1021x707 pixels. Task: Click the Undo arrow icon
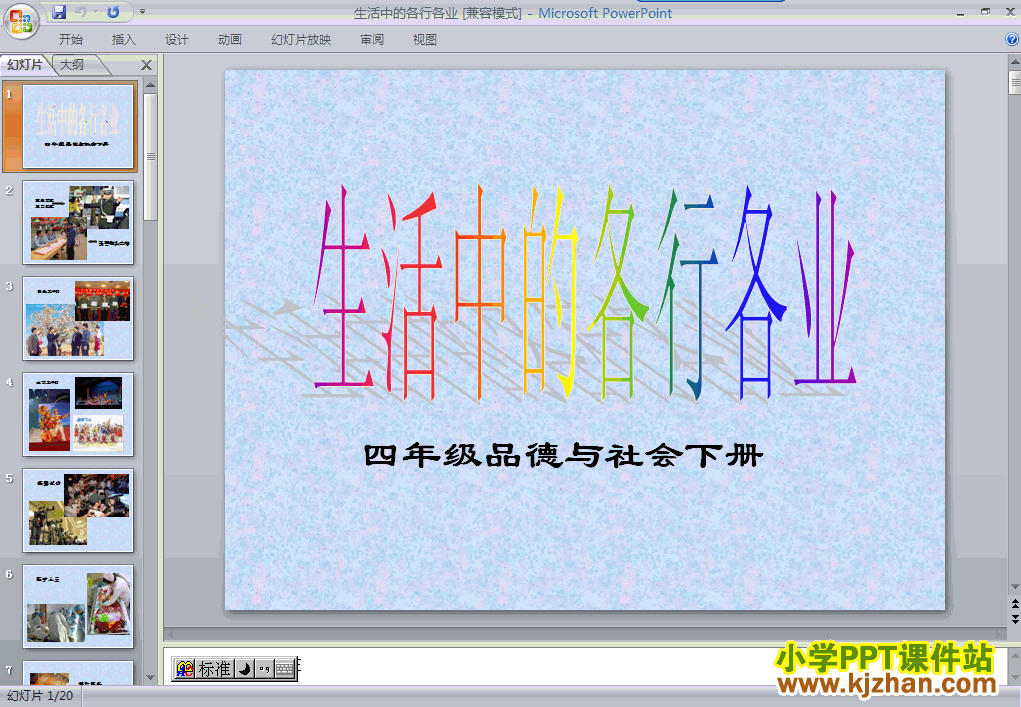pos(81,12)
